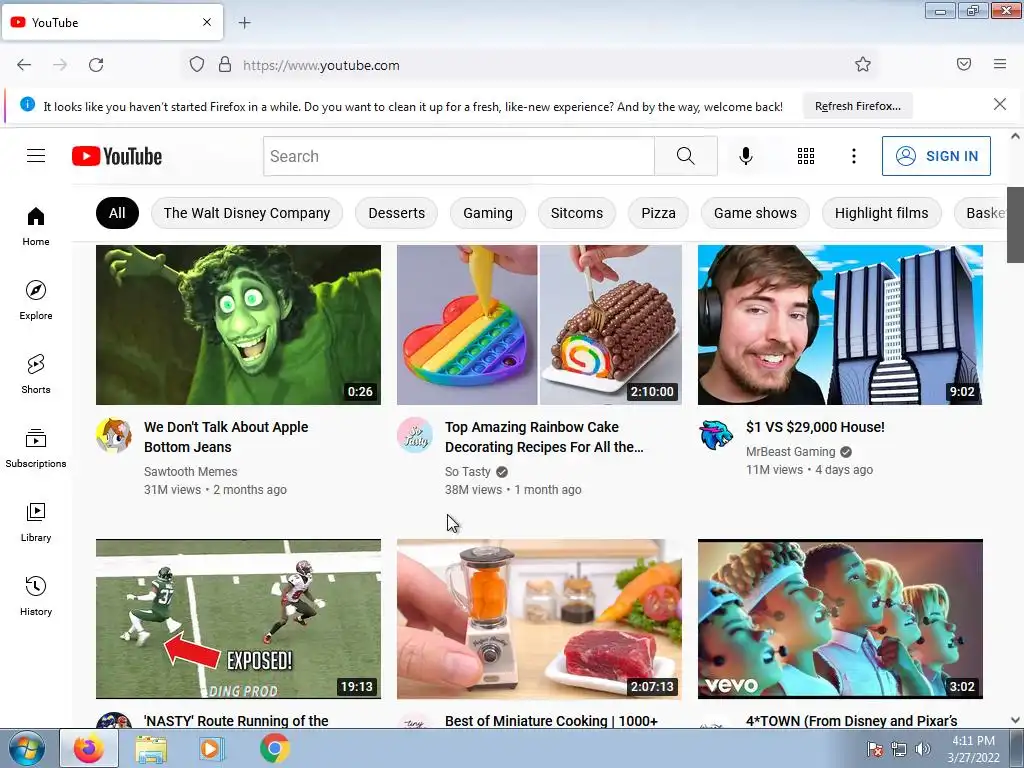Select the Game shows filter chip
1024x768 pixels.
pyautogui.click(x=755, y=213)
